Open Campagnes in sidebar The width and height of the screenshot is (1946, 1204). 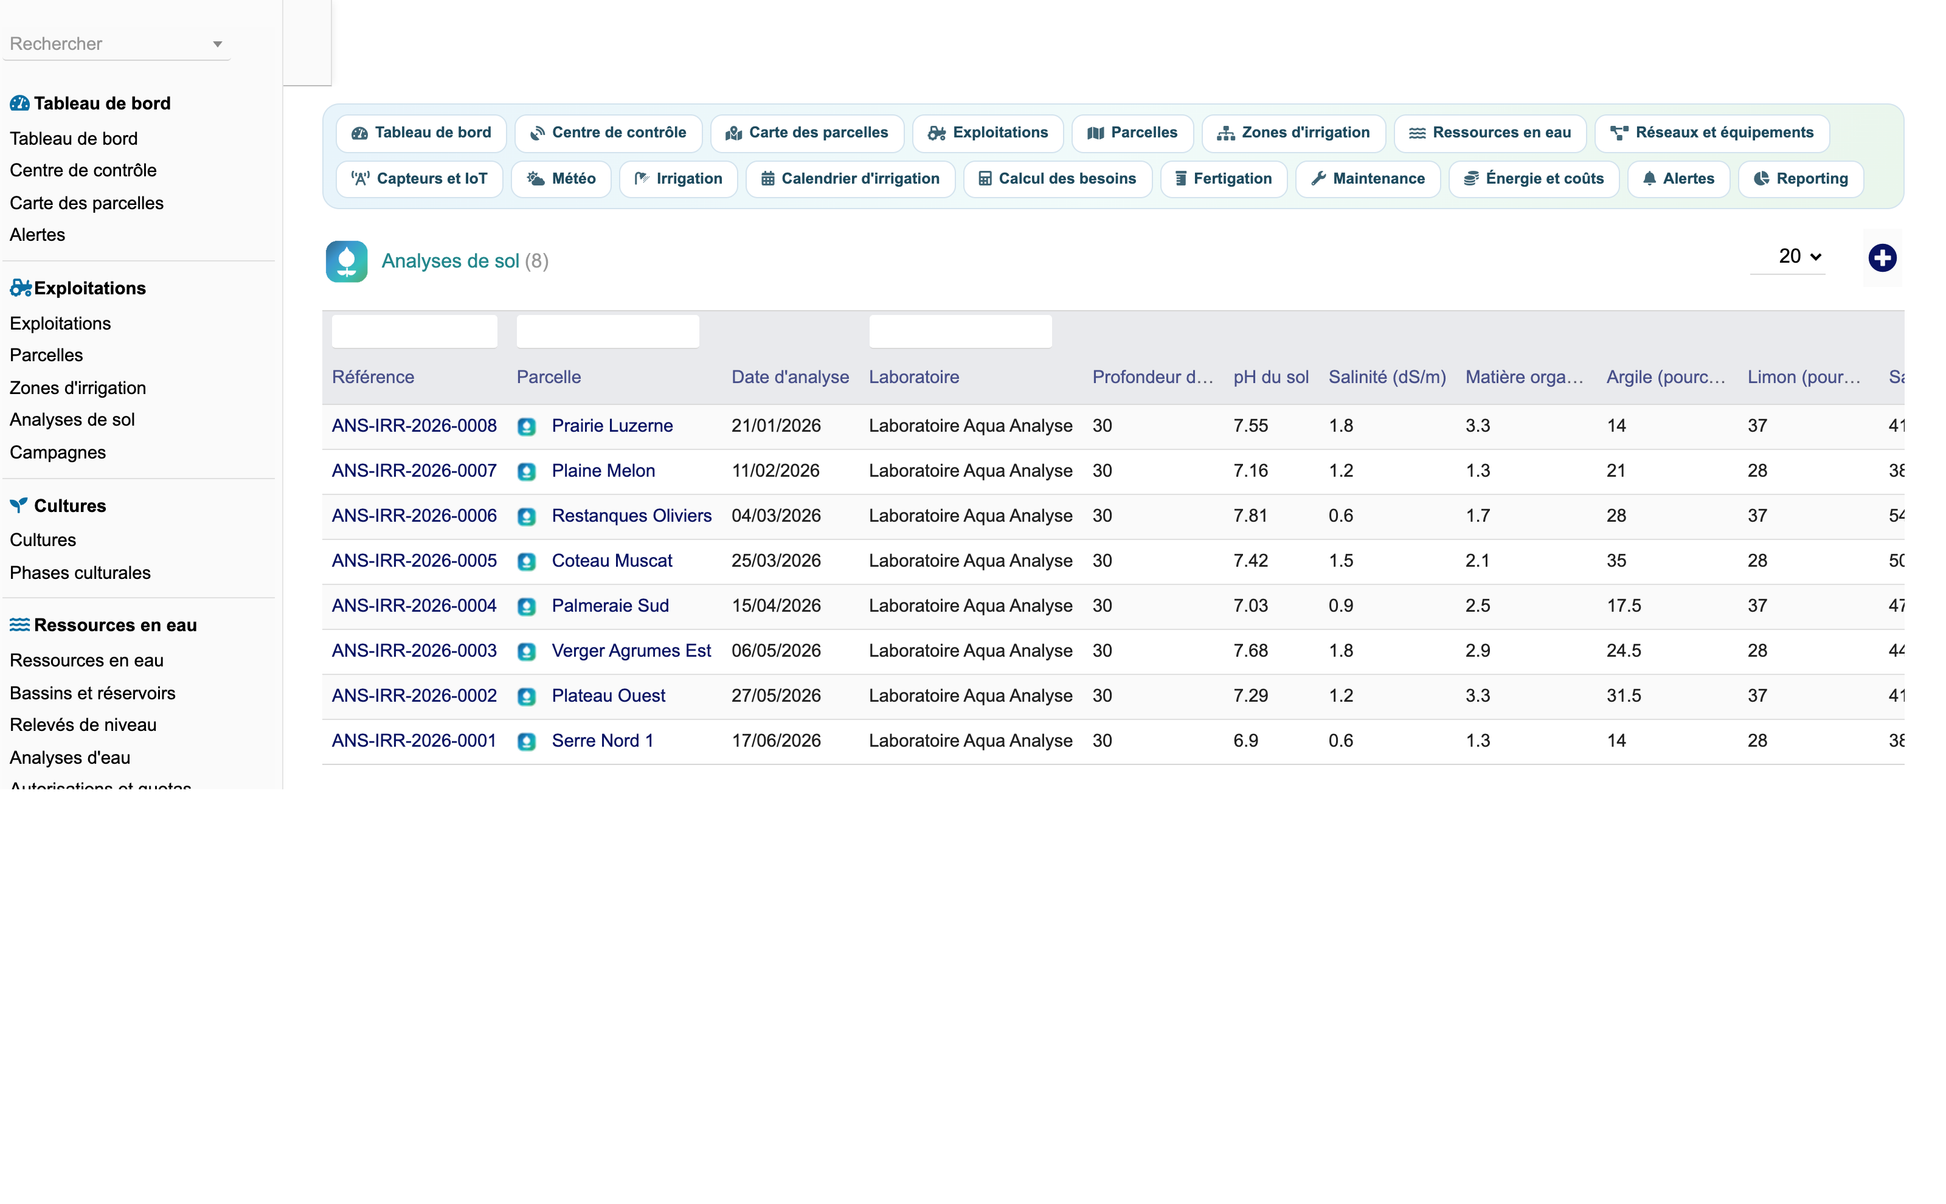(x=58, y=453)
